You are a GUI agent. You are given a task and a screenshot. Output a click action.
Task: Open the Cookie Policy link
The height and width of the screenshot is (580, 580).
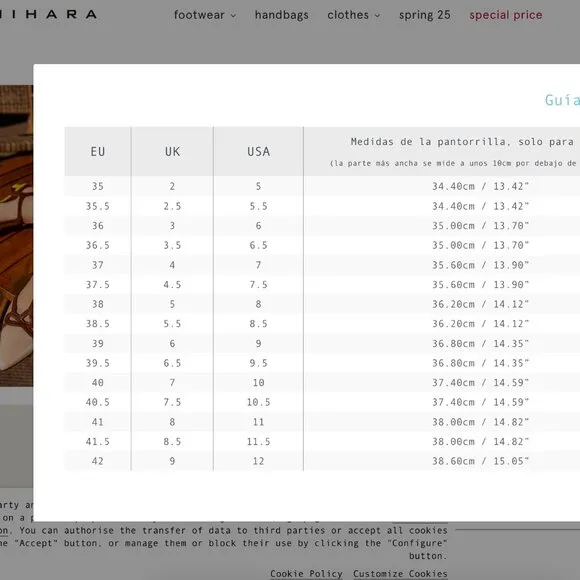tap(306, 573)
